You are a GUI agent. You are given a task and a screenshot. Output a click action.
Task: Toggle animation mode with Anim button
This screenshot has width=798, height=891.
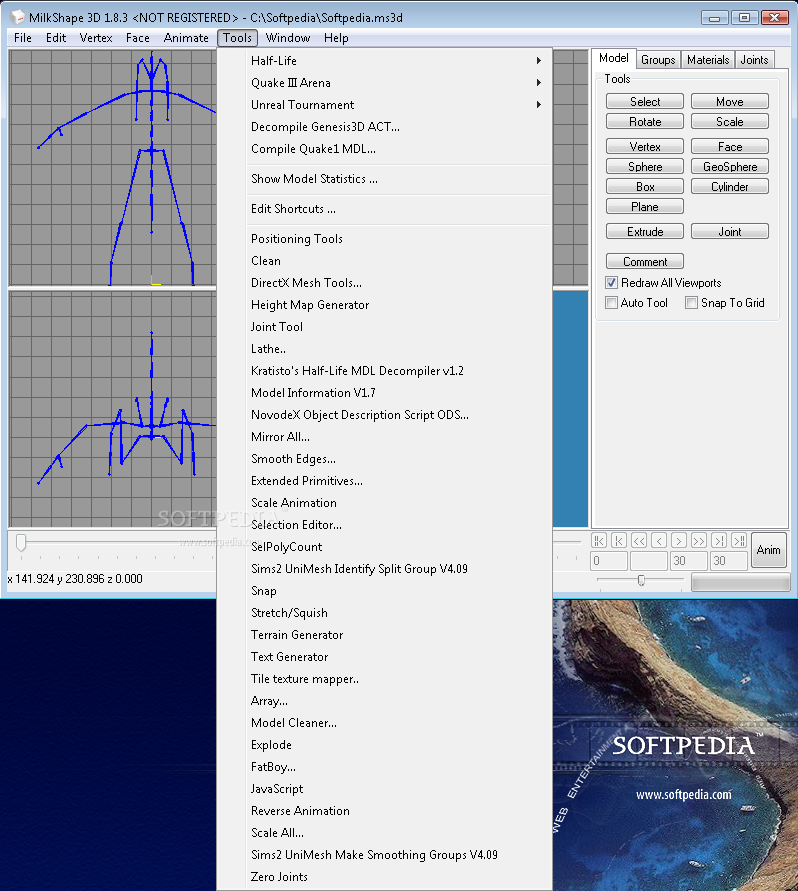pos(768,549)
